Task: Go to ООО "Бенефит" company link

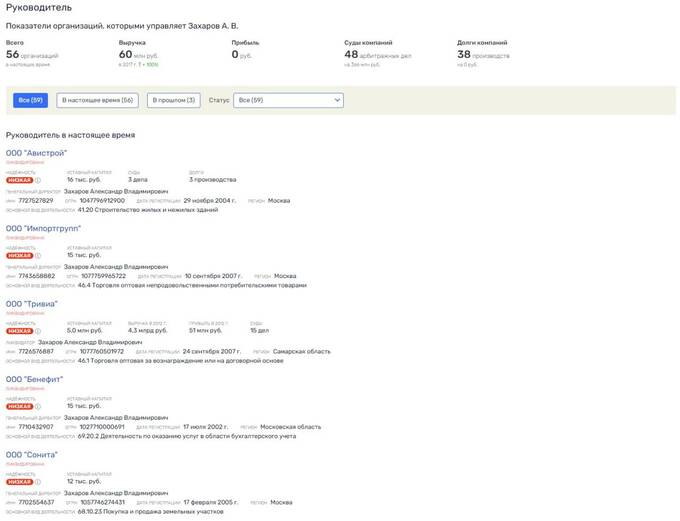Action: coord(35,379)
